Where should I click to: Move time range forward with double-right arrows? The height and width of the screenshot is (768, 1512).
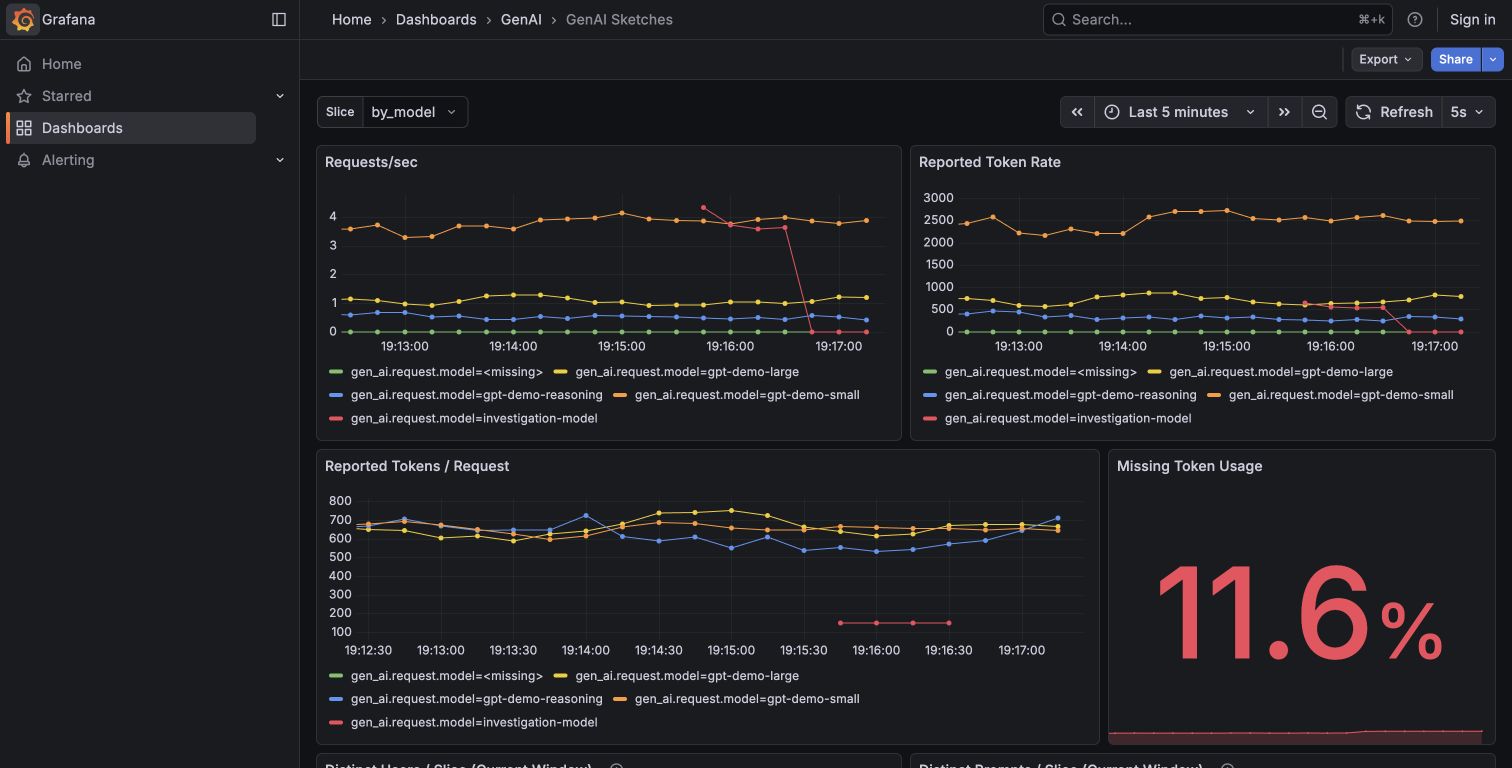tap(1284, 112)
